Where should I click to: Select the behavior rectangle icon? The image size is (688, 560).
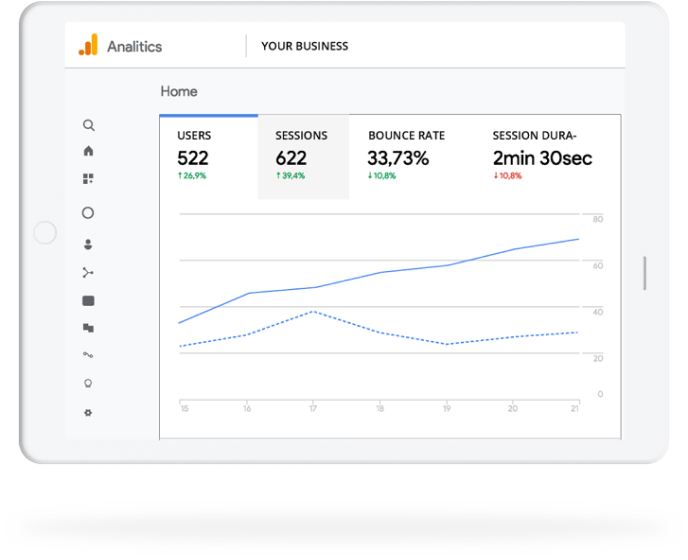(x=88, y=301)
